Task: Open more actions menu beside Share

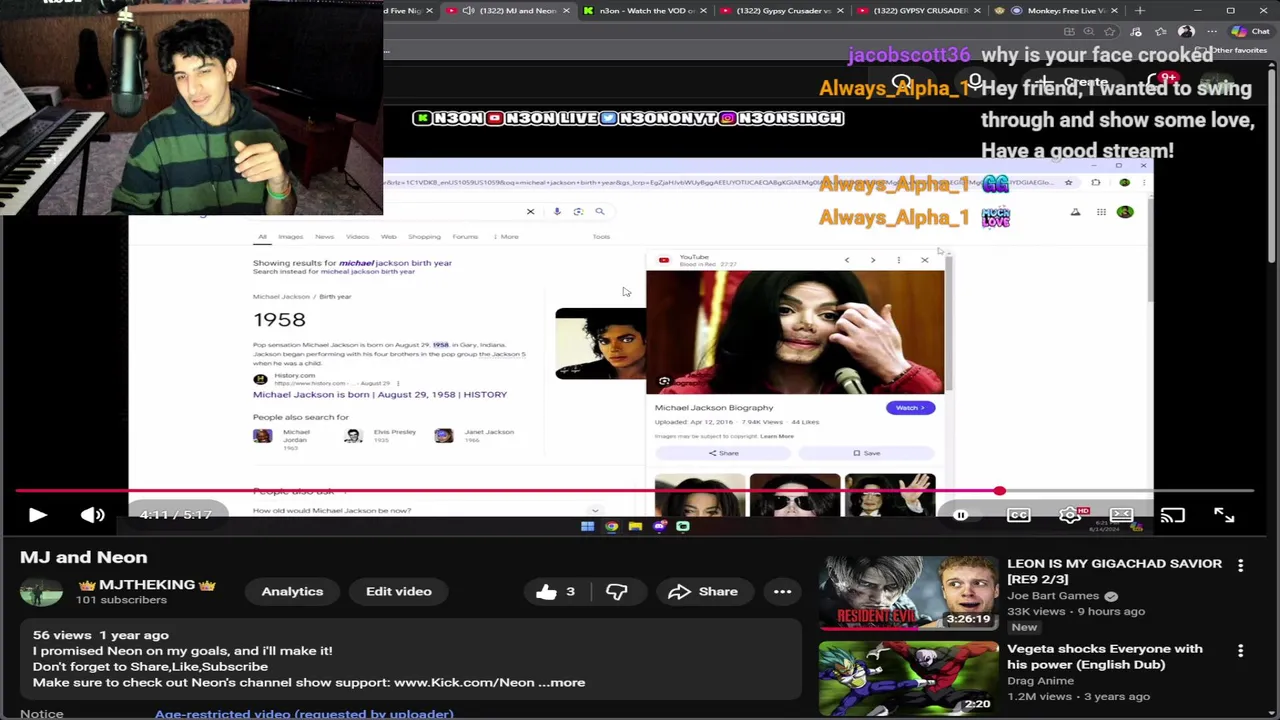Action: pos(782,591)
